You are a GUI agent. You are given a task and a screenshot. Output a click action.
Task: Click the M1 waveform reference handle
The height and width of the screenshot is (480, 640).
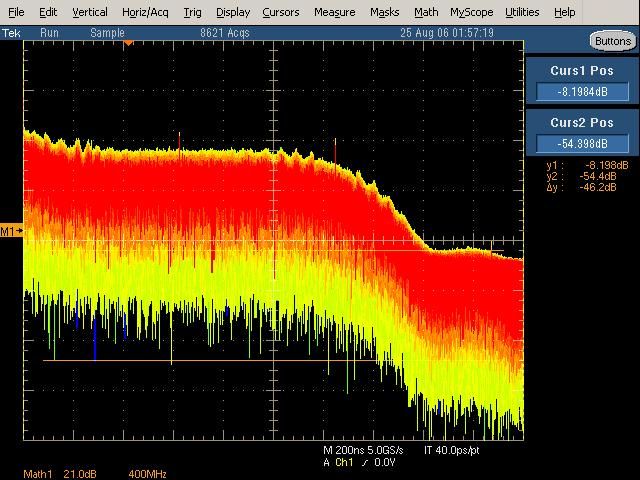11,231
